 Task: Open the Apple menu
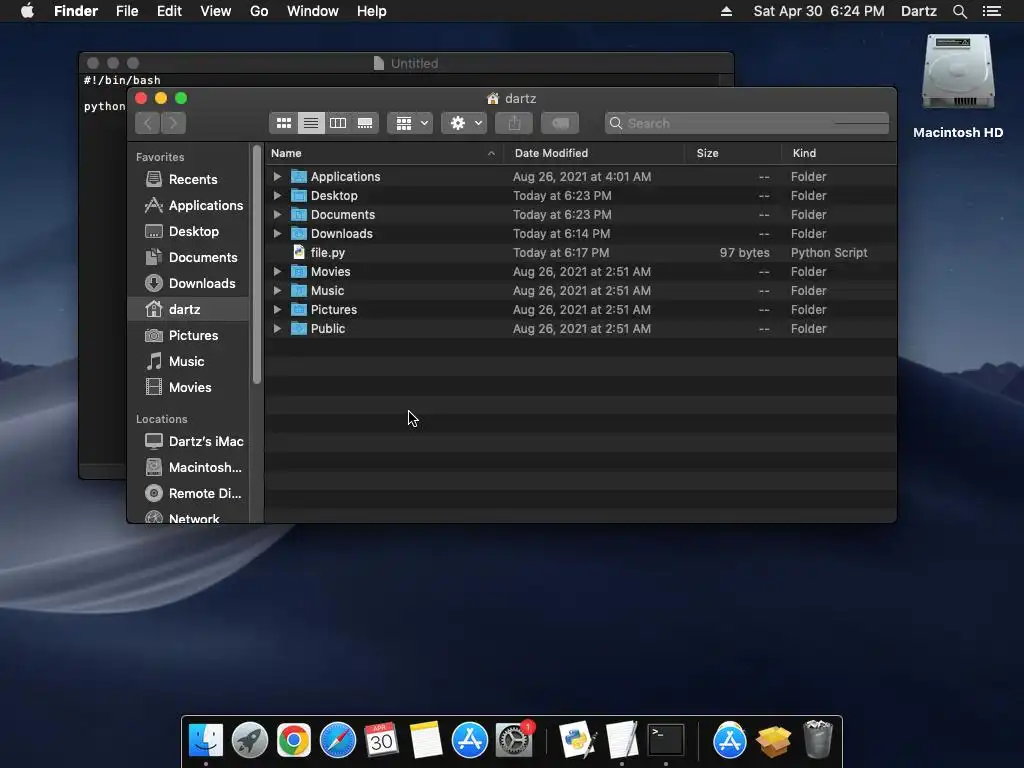pyautogui.click(x=27, y=11)
